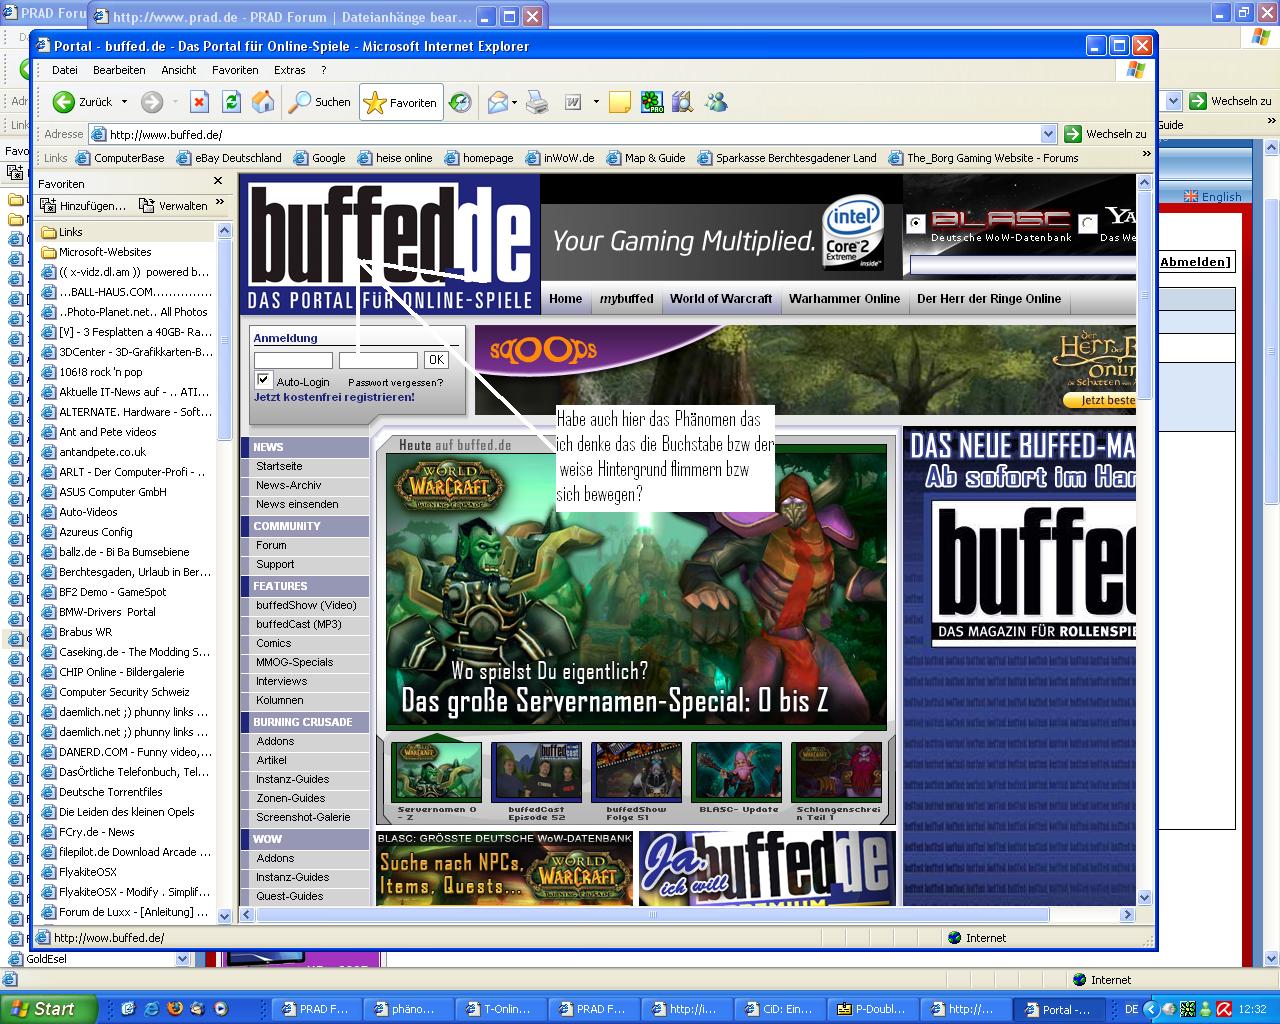Click the yellow note icon in toolbar
The height and width of the screenshot is (1024, 1280).
619,102
